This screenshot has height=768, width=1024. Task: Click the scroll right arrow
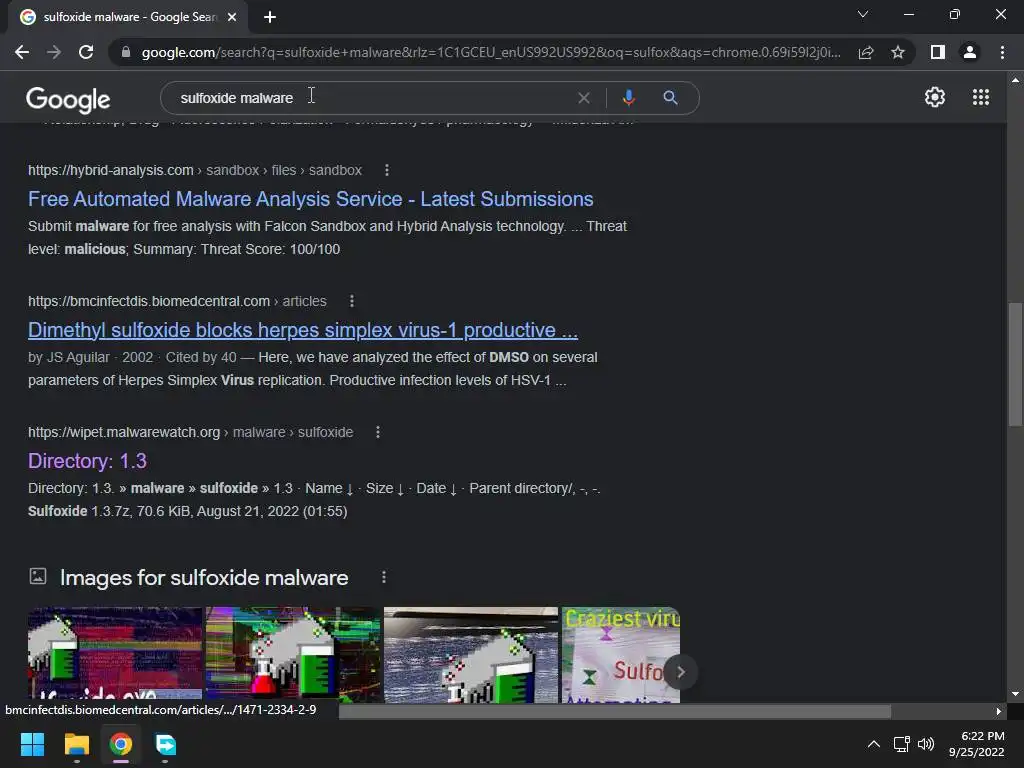click(x=999, y=711)
